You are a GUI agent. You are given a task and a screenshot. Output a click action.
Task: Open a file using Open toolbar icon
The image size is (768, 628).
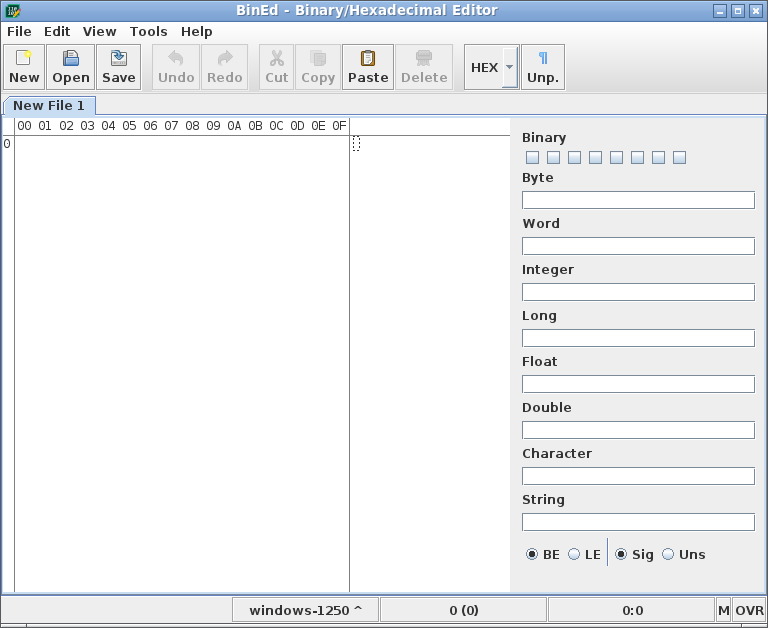coord(71,67)
